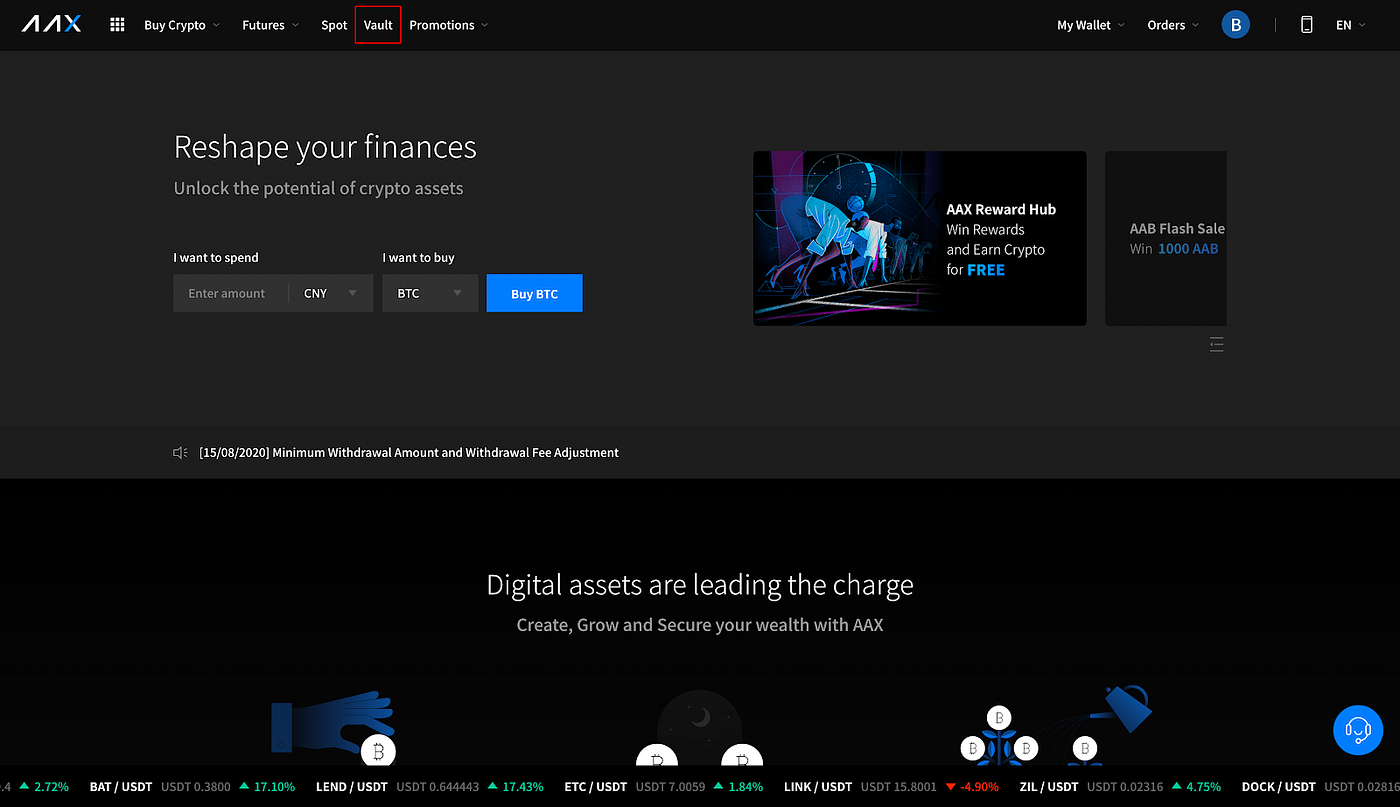The image size is (1400, 807).
Task: Open the blue profile avatar with letter B
Action: coord(1235,24)
